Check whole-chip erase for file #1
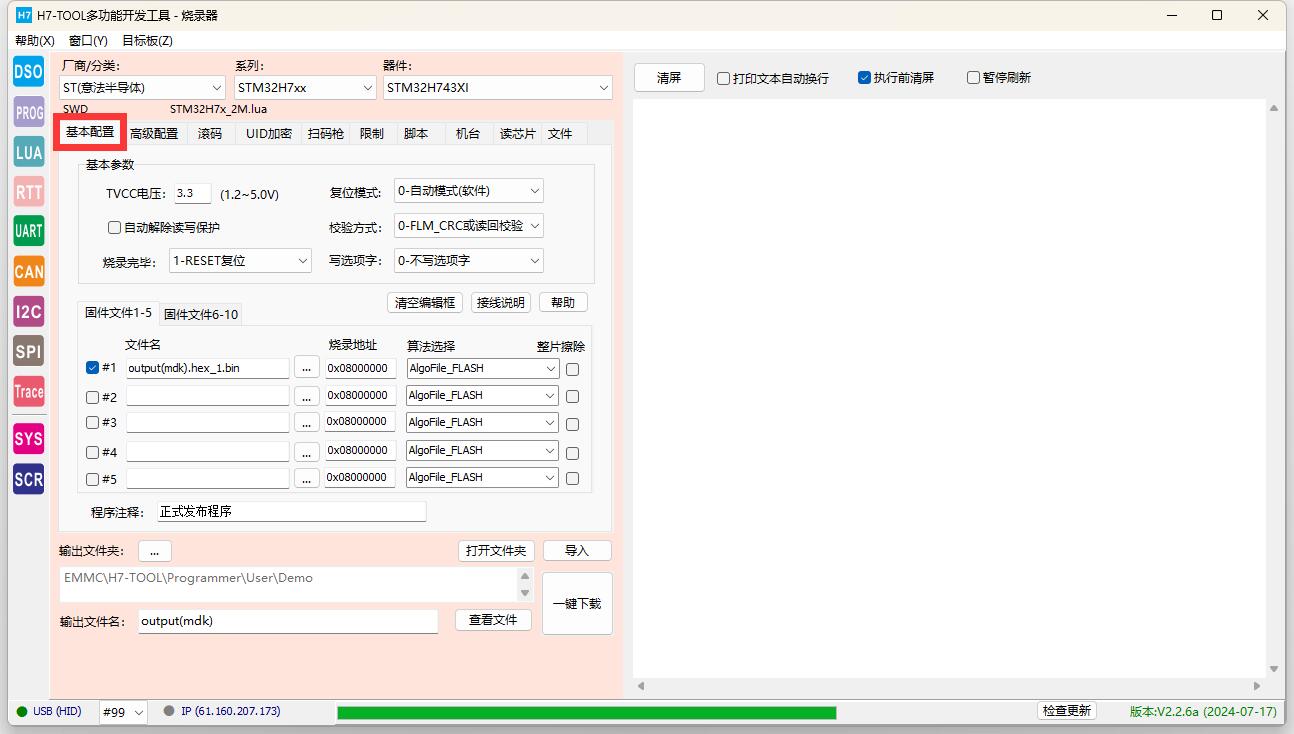The image size is (1294, 734). [x=572, y=369]
